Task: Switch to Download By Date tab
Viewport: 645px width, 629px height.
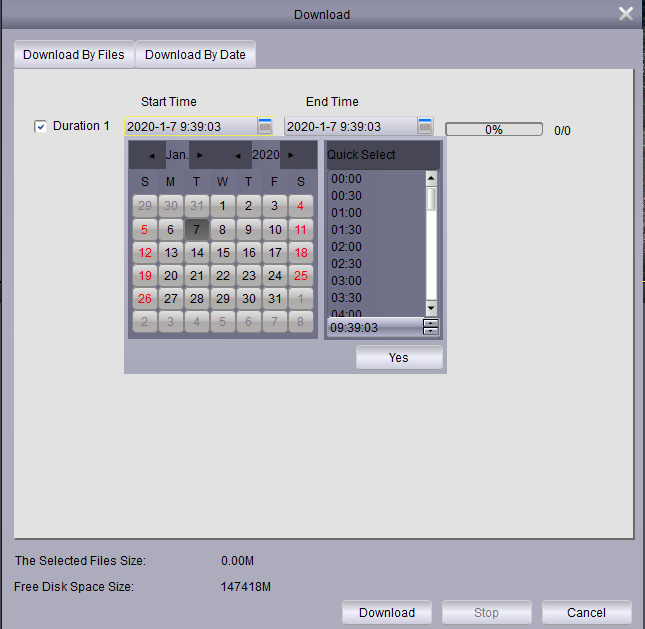Action: (195, 54)
